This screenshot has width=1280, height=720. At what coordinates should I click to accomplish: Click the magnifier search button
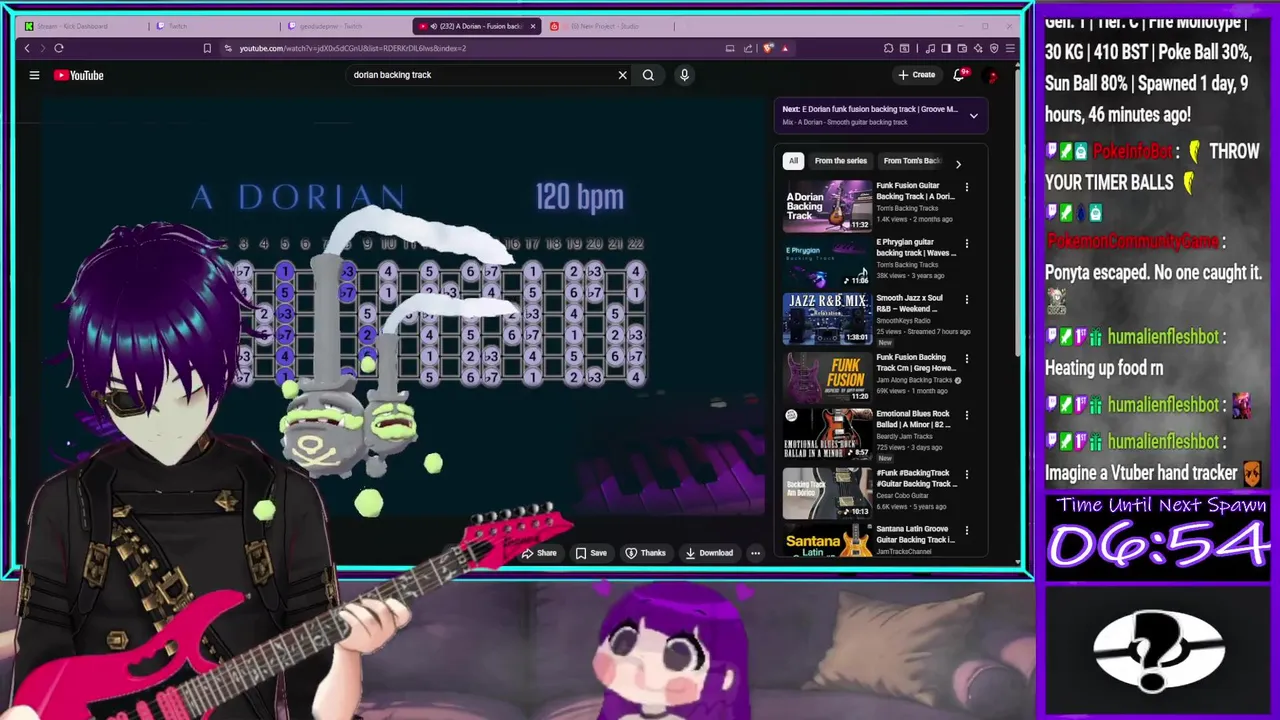click(x=648, y=75)
